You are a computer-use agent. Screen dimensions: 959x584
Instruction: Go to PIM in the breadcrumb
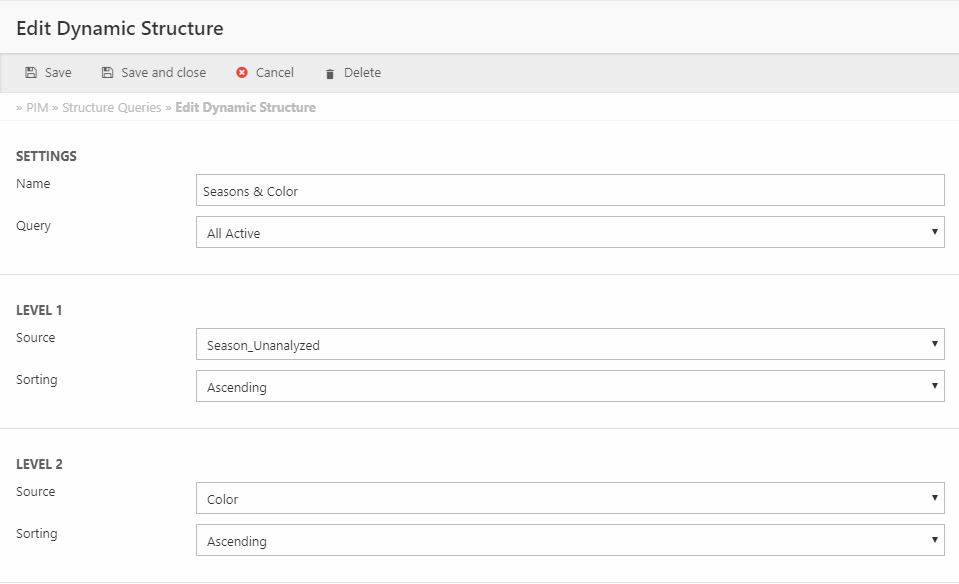tap(37, 107)
